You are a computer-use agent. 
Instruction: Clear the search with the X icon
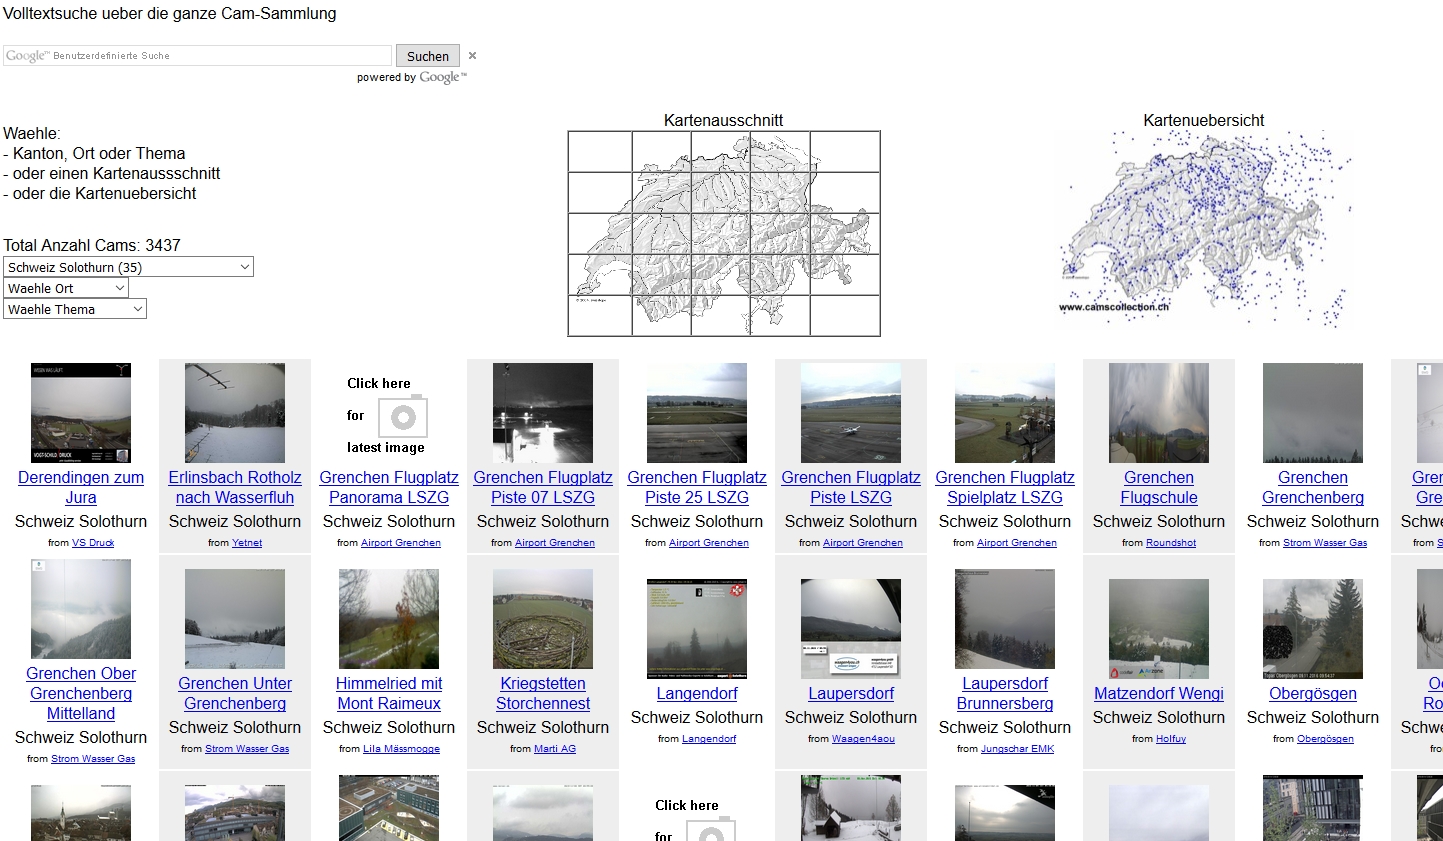[x=473, y=56]
